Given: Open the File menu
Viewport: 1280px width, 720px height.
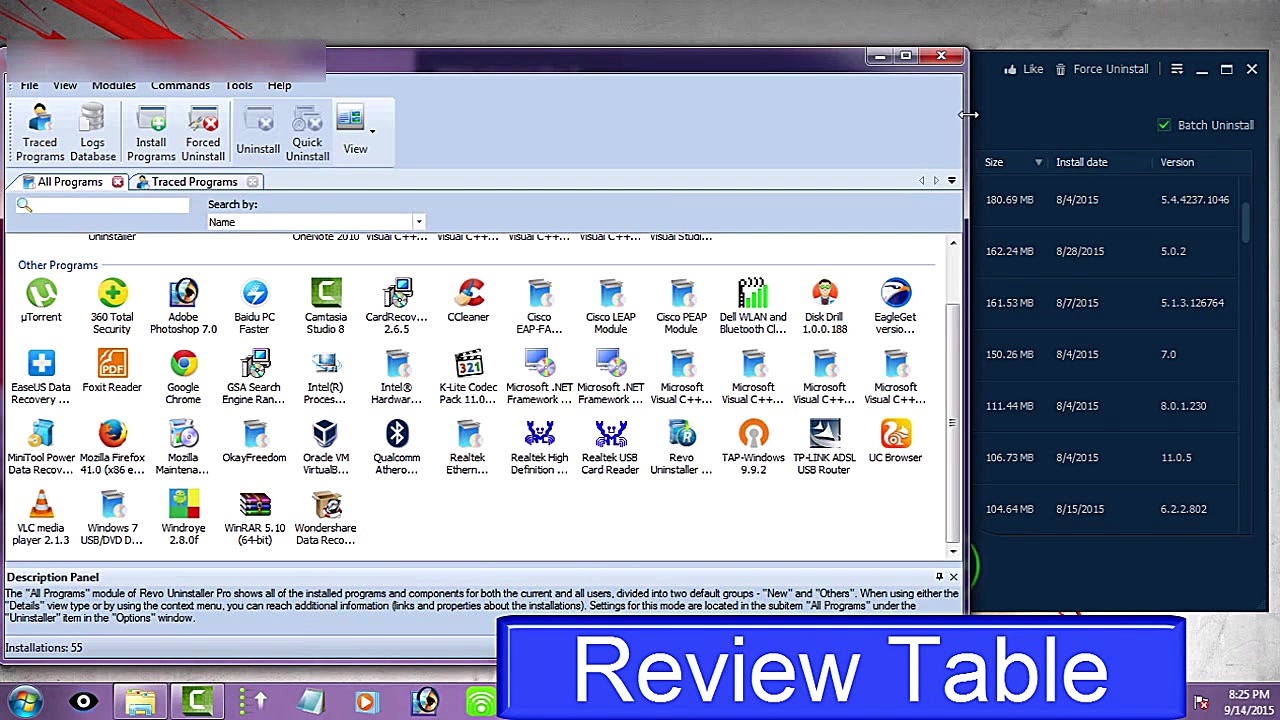Looking at the screenshot, I should [29, 85].
